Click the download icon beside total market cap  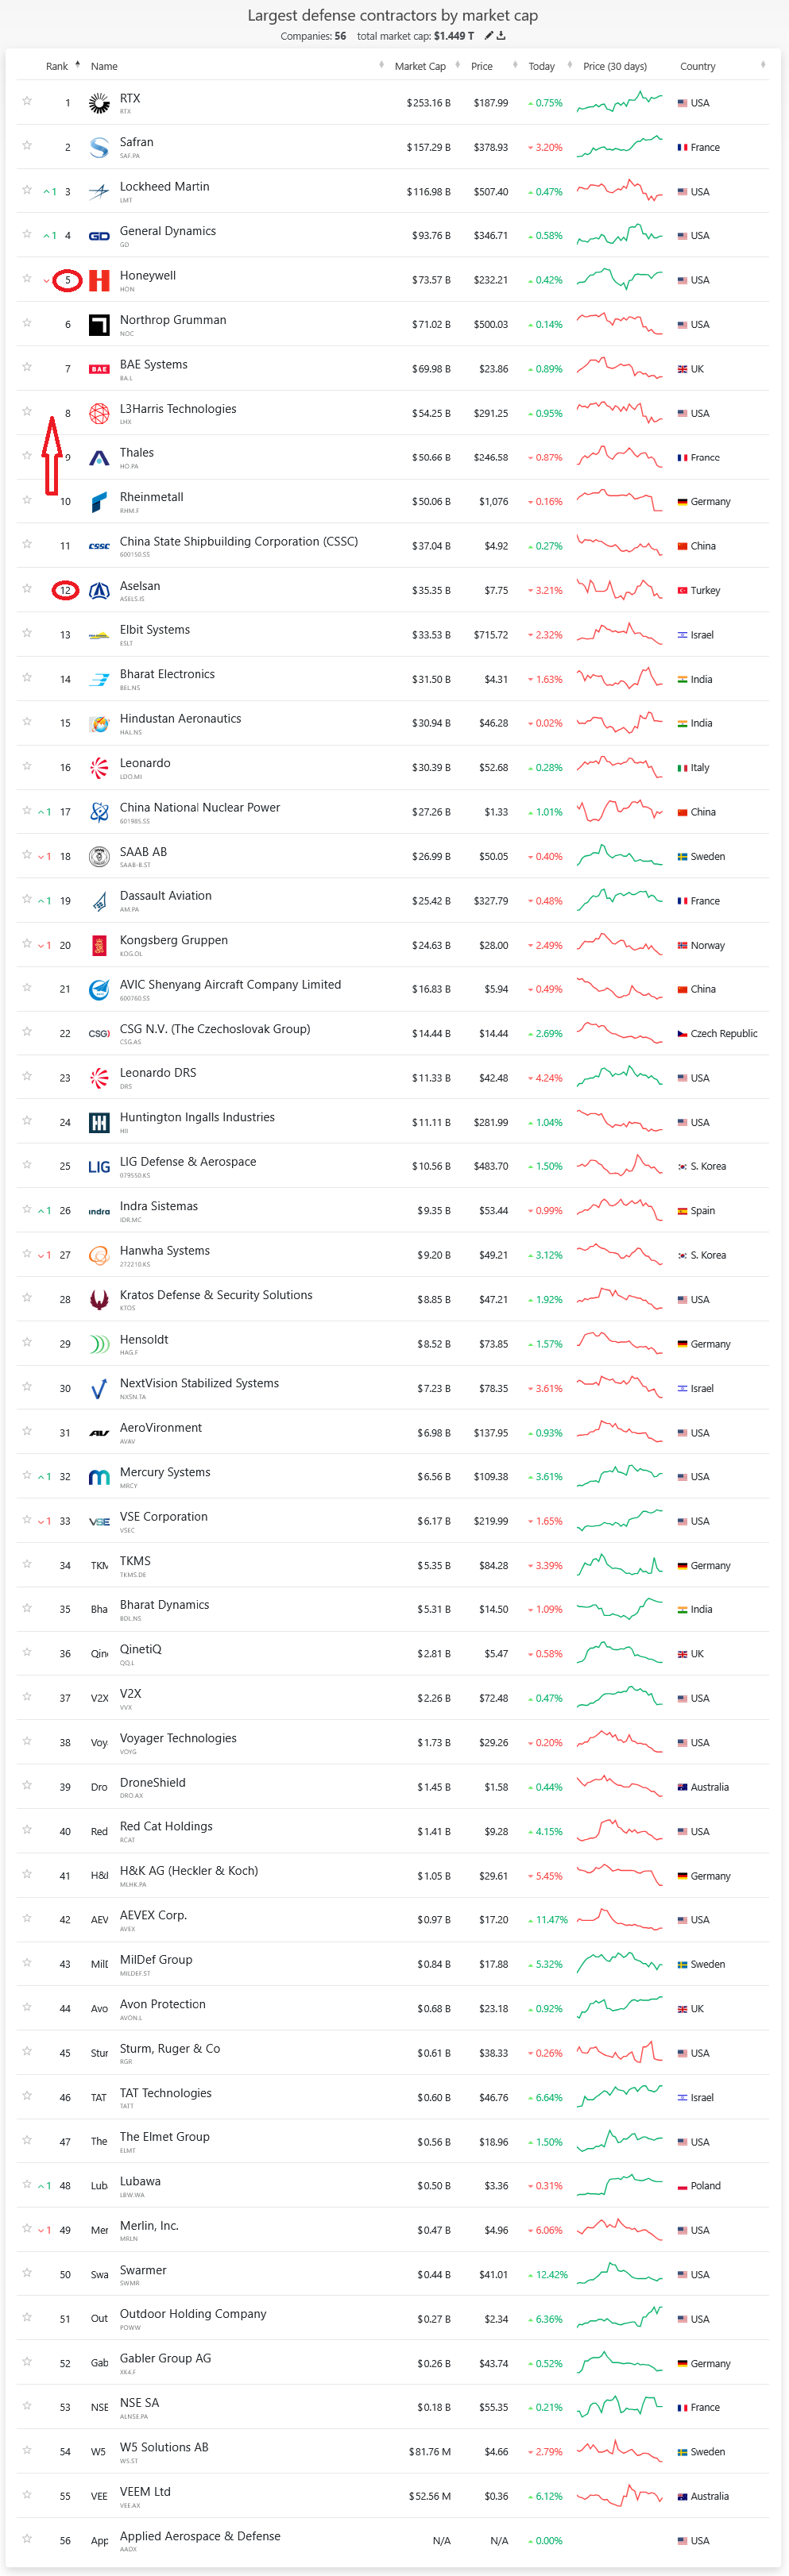click(x=501, y=36)
